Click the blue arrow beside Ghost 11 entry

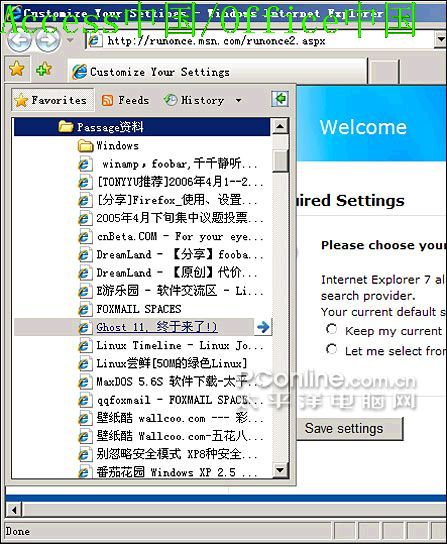(263, 327)
